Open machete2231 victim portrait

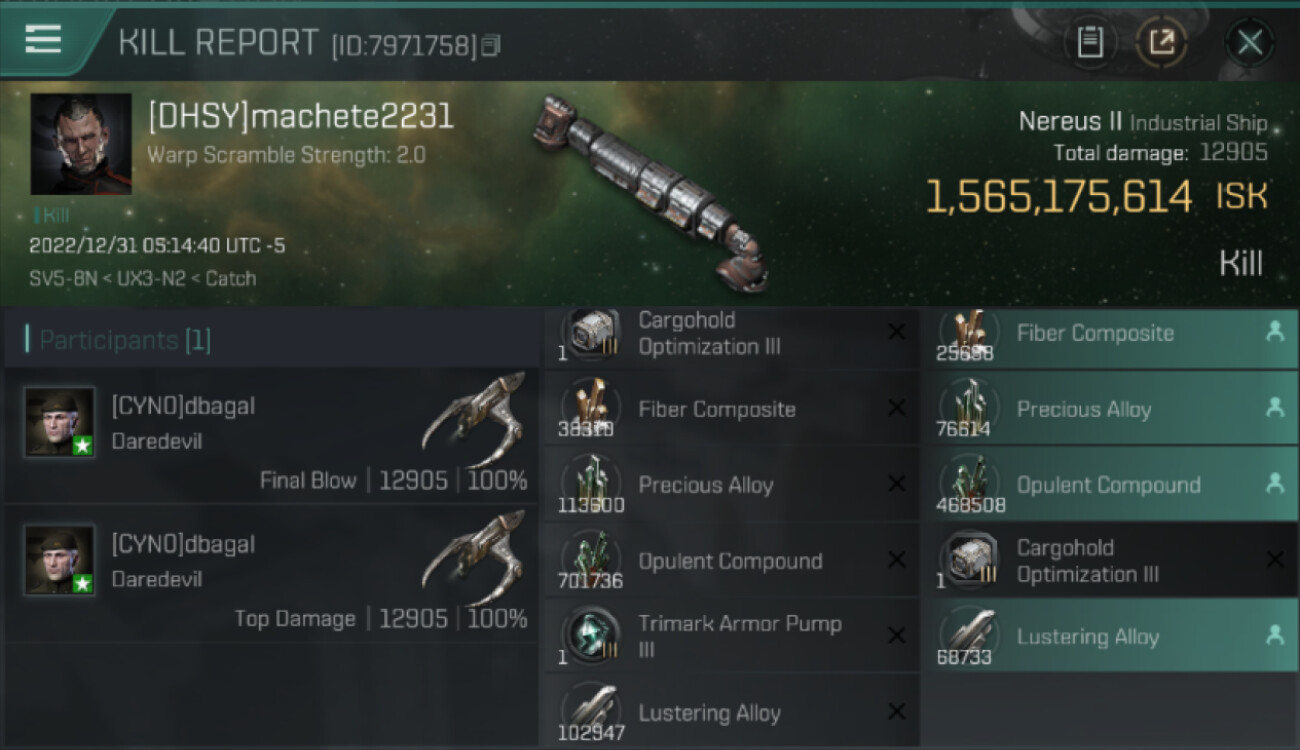[x=81, y=144]
